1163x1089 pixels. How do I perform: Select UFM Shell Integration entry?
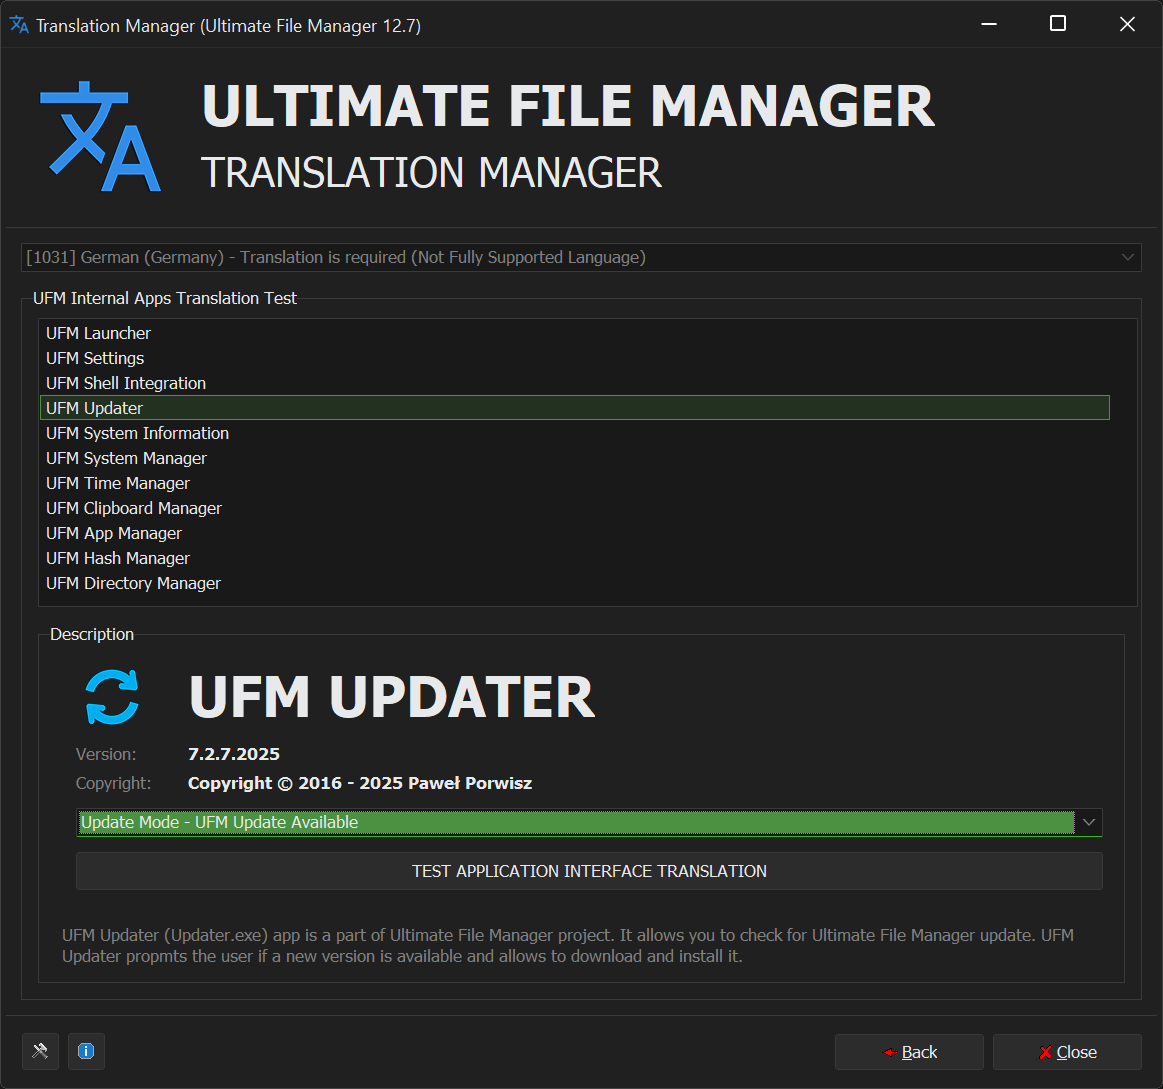[x=126, y=383]
